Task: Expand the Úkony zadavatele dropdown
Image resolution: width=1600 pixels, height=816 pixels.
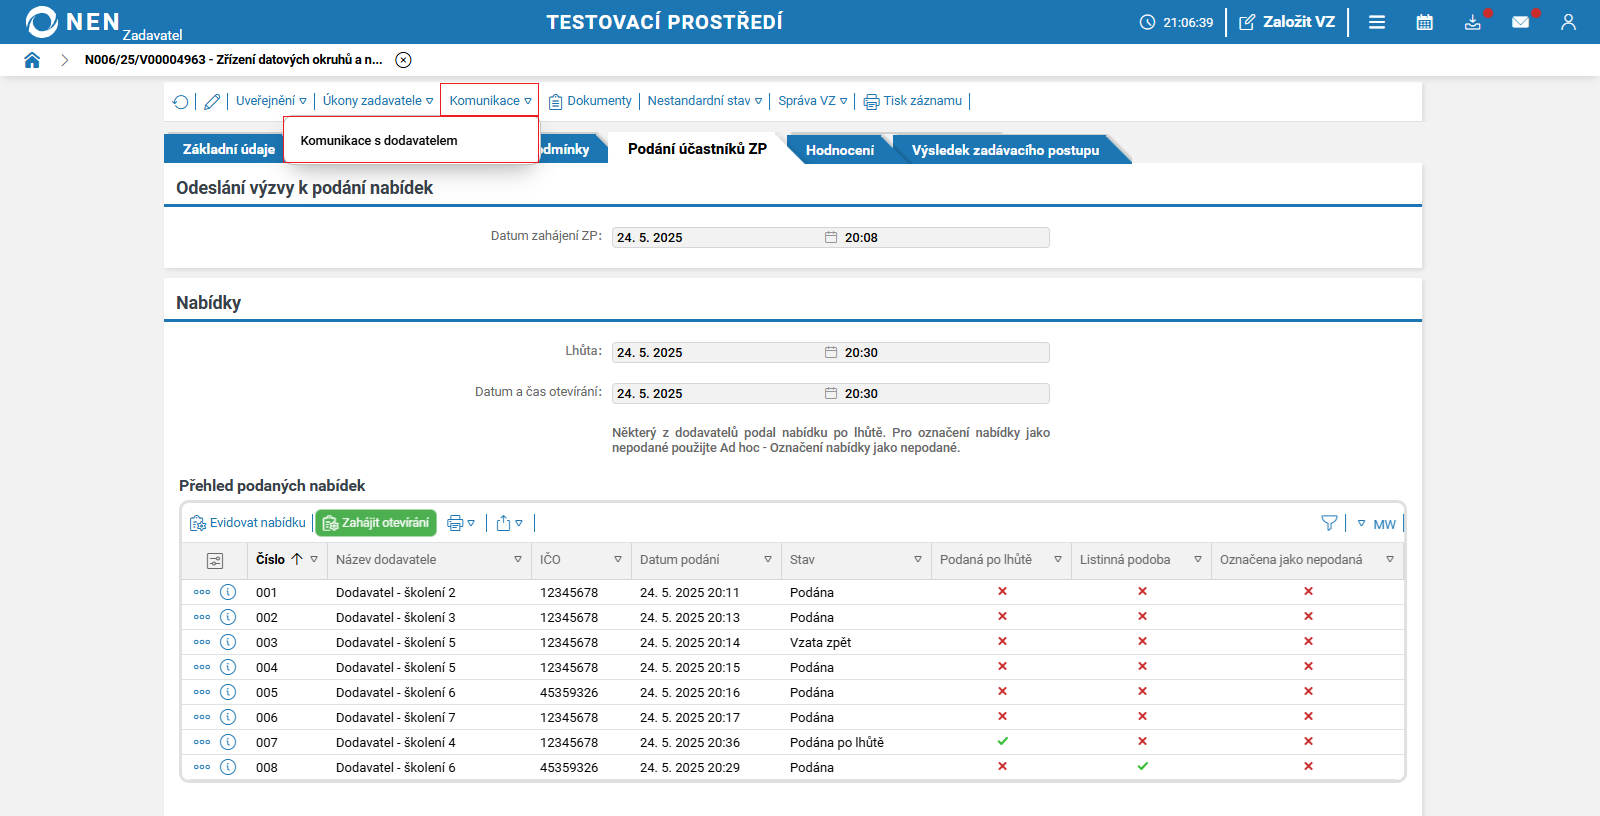Action: (x=377, y=101)
